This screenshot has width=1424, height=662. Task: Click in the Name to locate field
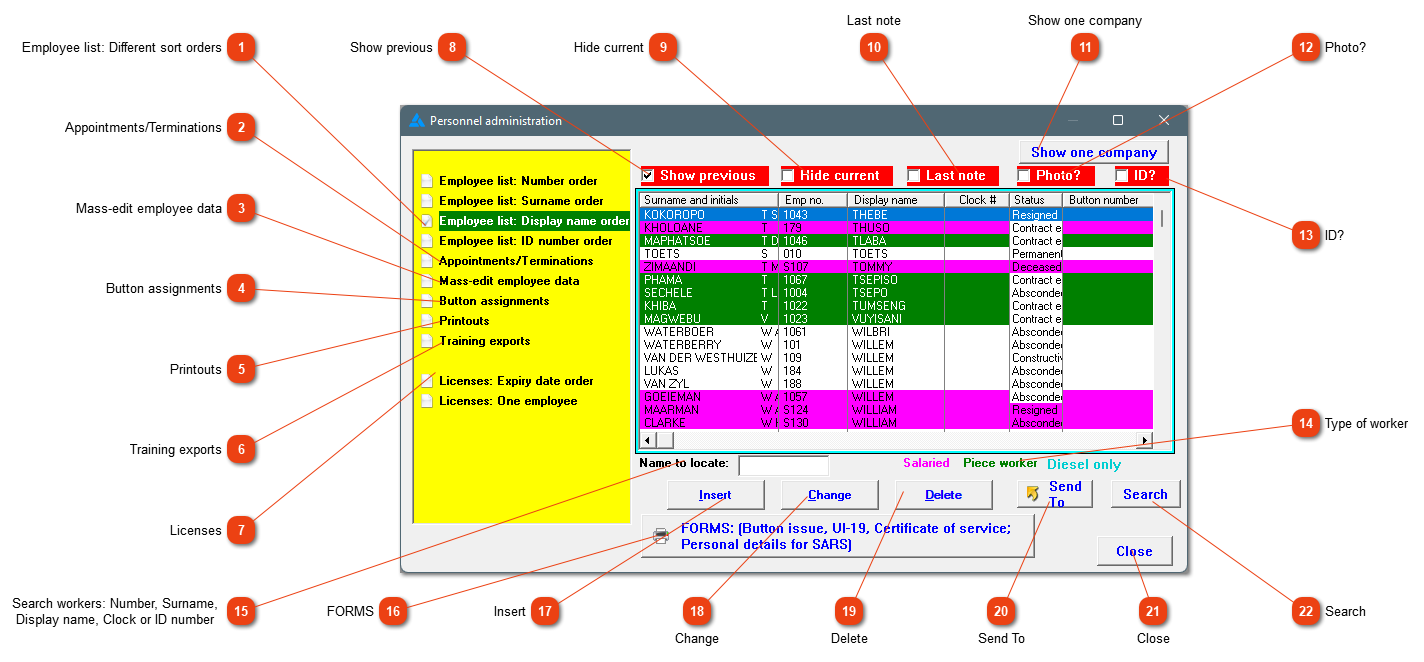point(783,465)
